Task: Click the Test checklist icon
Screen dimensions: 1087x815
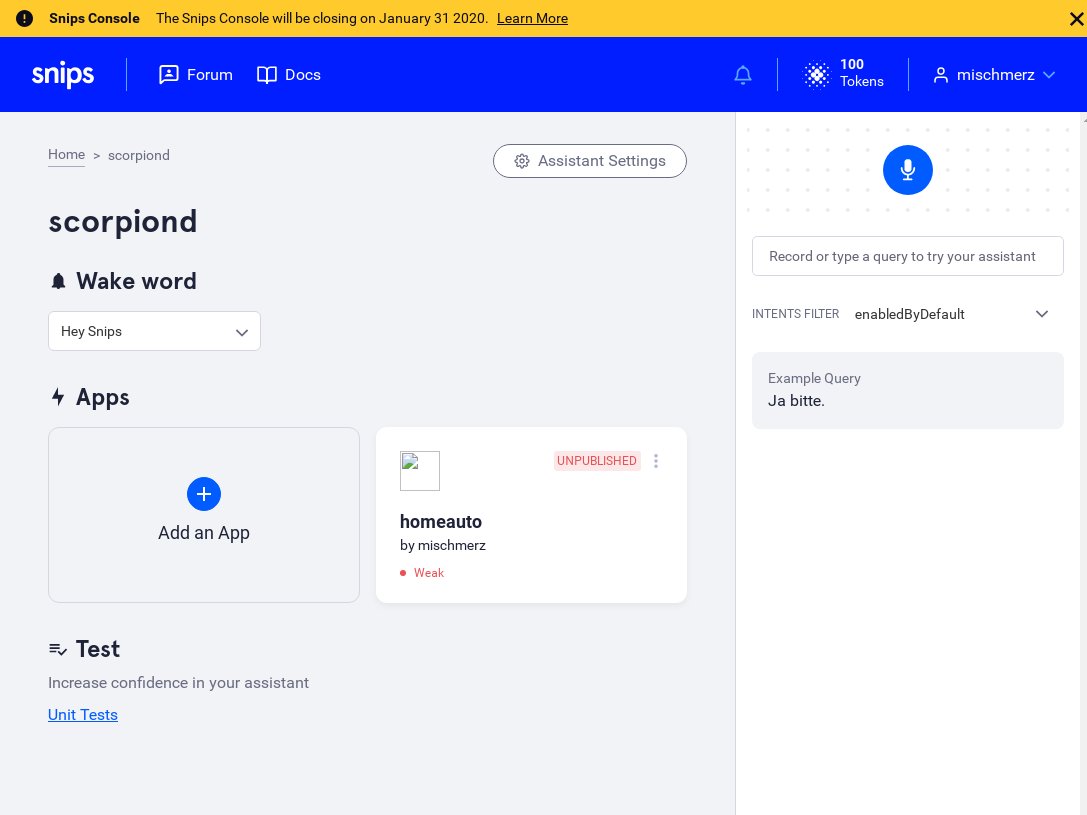Action: (58, 649)
